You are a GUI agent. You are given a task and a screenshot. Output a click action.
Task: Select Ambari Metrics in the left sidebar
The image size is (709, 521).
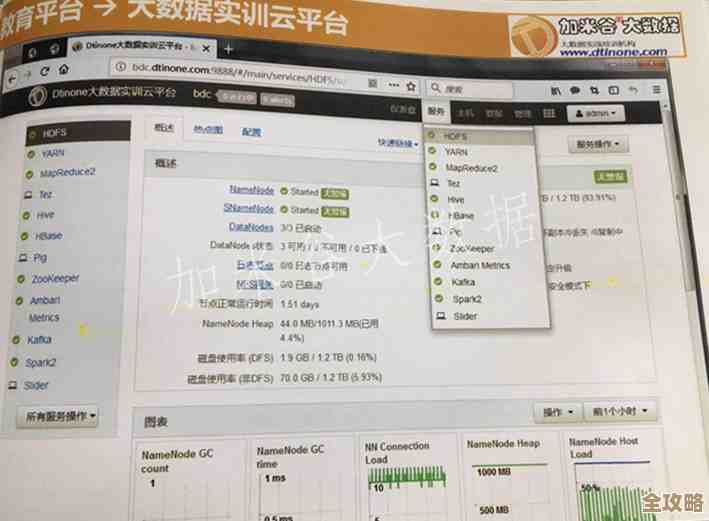tap(44, 308)
